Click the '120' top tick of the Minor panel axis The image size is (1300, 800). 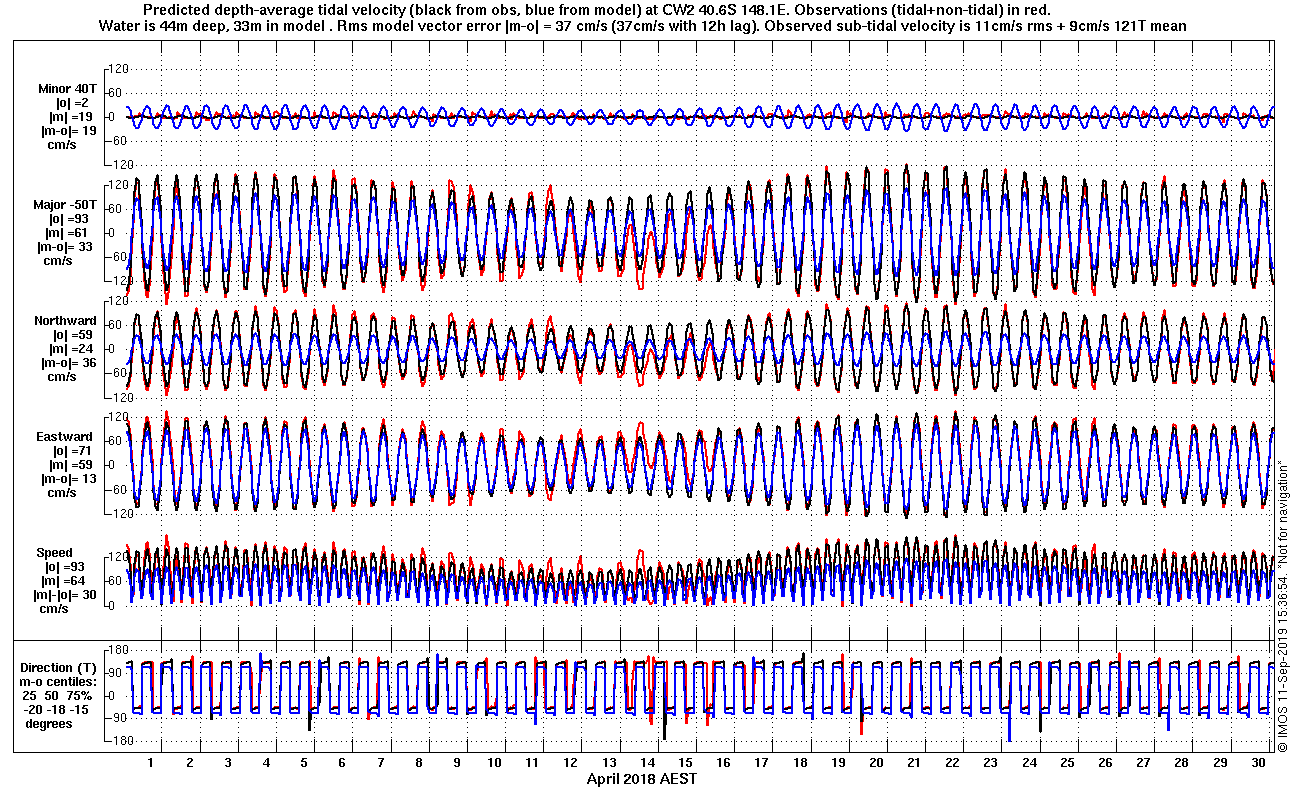(119, 69)
